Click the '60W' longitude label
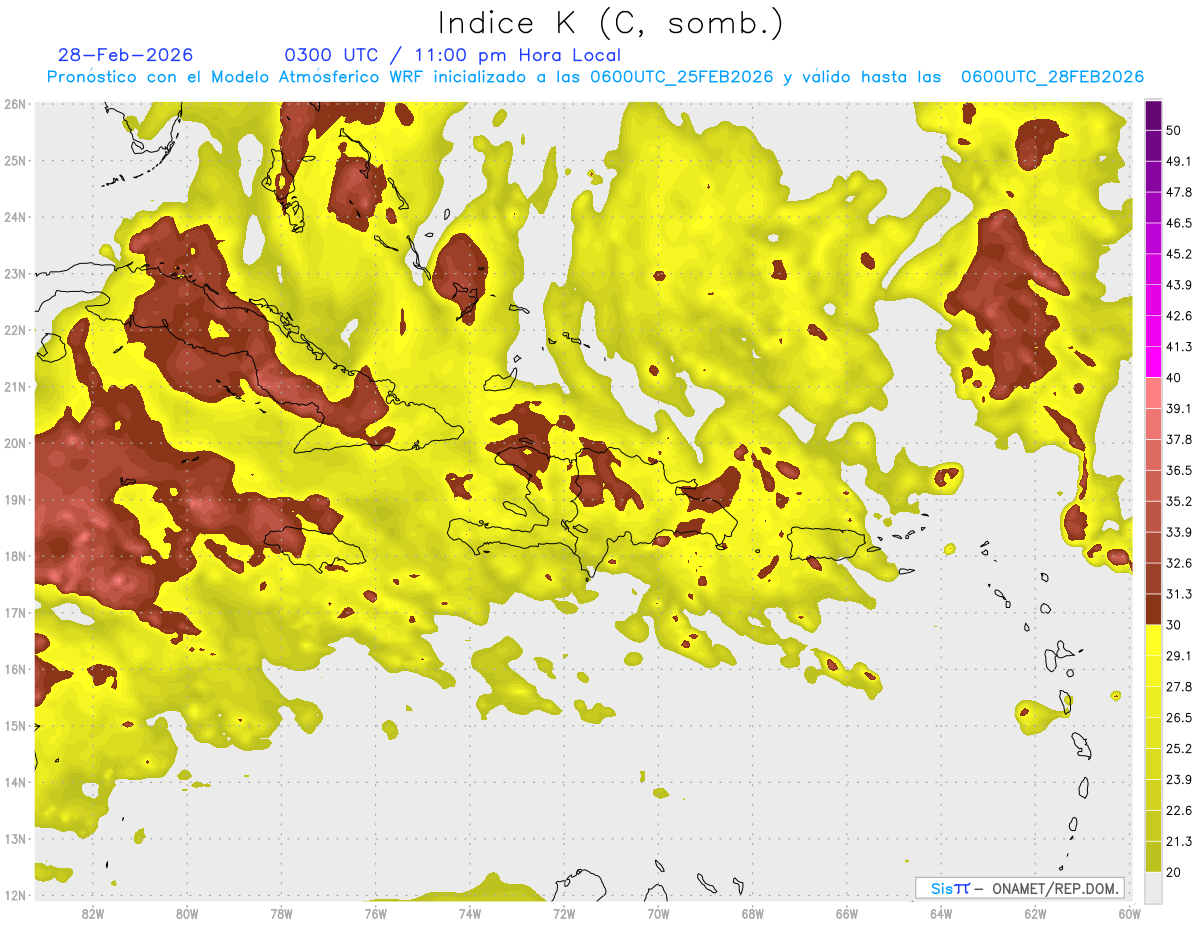The height and width of the screenshot is (927, 1200). tap(1129, 913)
